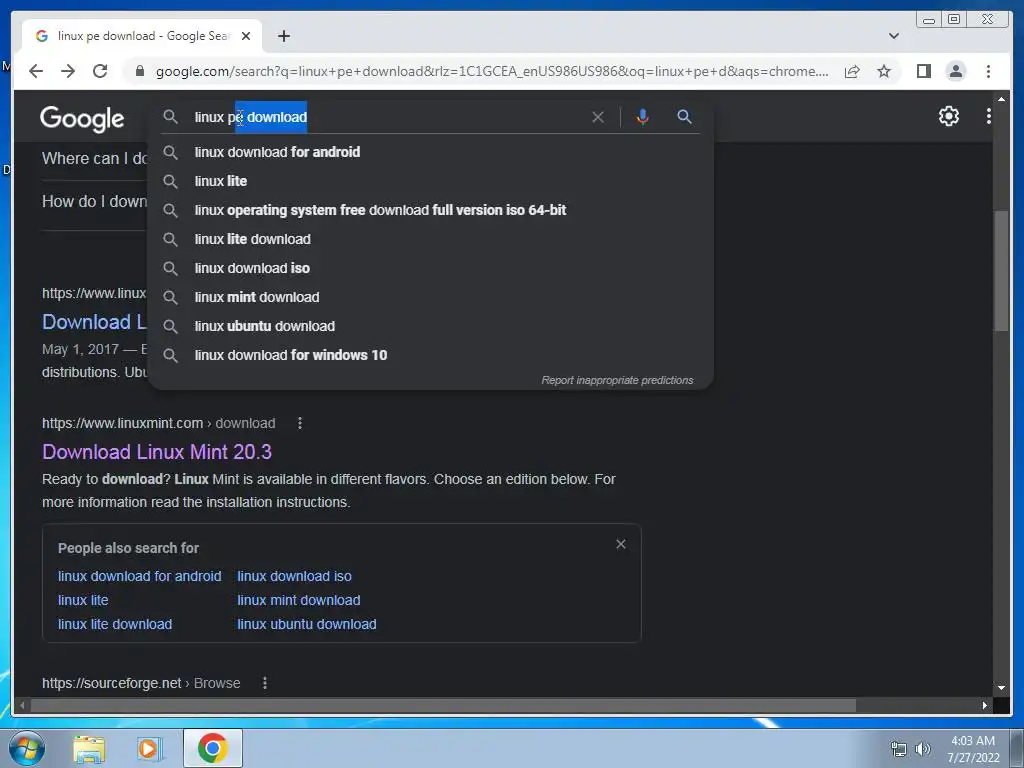Launch Windows Media Player from taskbar
Viewport: 1024px width, 768px height.
tap(150, 748)
